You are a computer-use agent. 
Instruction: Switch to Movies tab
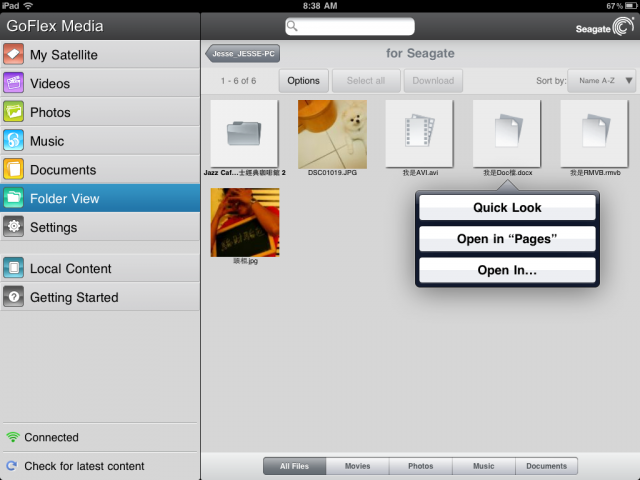[x=358, y=466]
